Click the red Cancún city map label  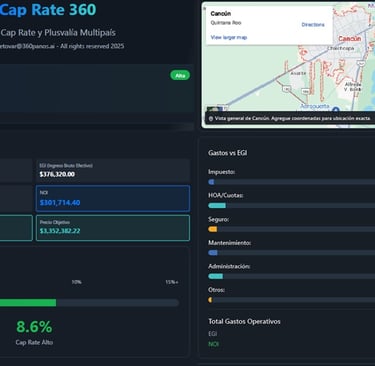click(350, 39)
